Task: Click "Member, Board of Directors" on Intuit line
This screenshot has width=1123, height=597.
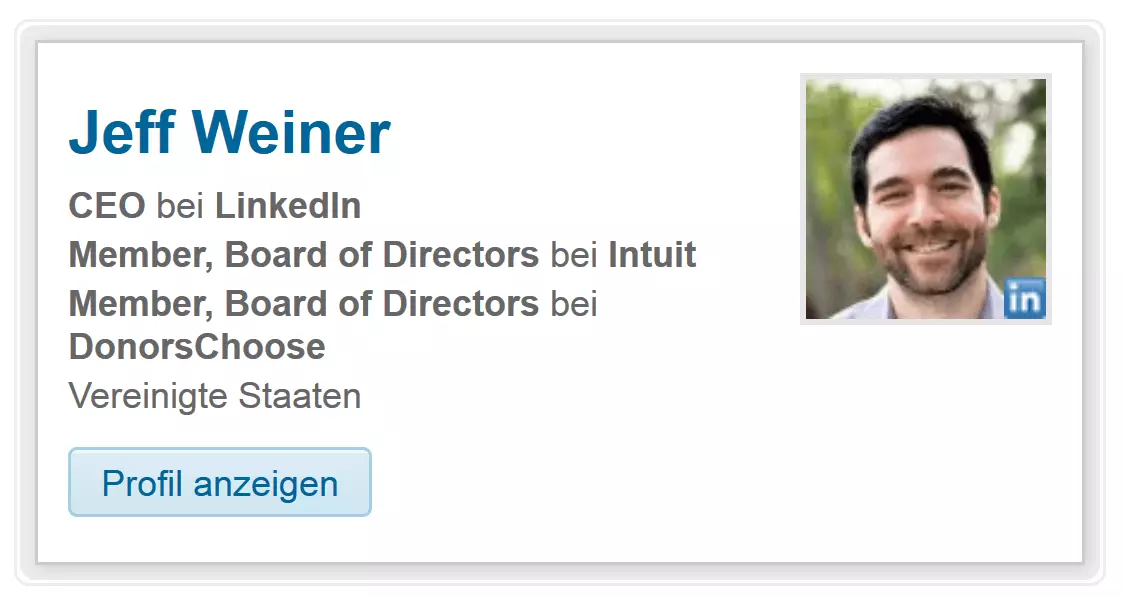Action: point(303,254)
